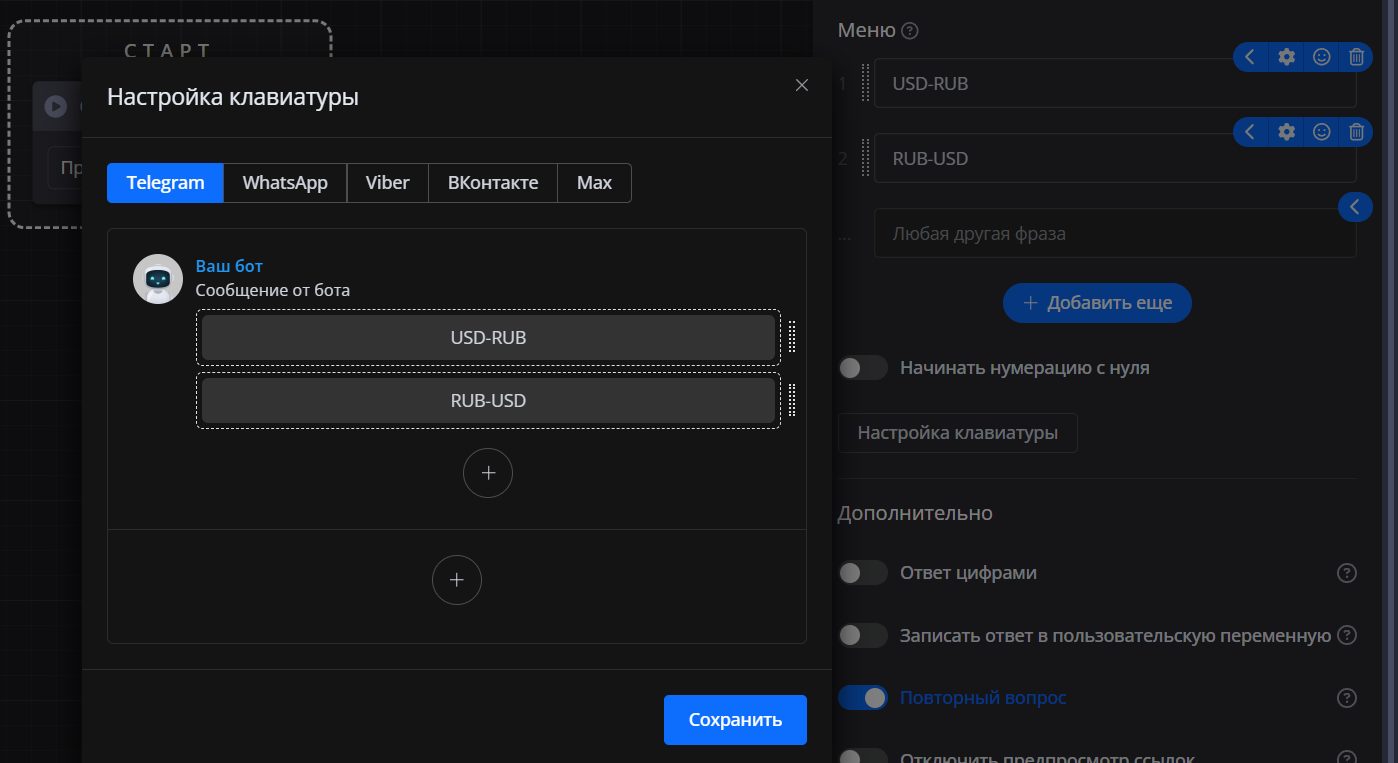The image size is (1398, 763).
Task: Open settings gear for USD-RUB menu item
Action: [x=1287, y=57]
